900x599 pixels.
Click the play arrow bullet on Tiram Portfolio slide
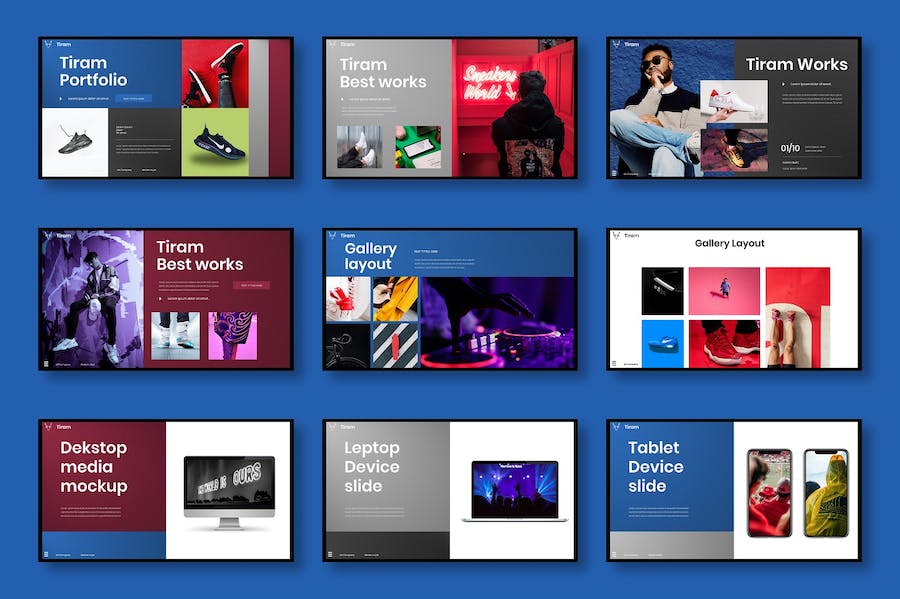(61, 98)
